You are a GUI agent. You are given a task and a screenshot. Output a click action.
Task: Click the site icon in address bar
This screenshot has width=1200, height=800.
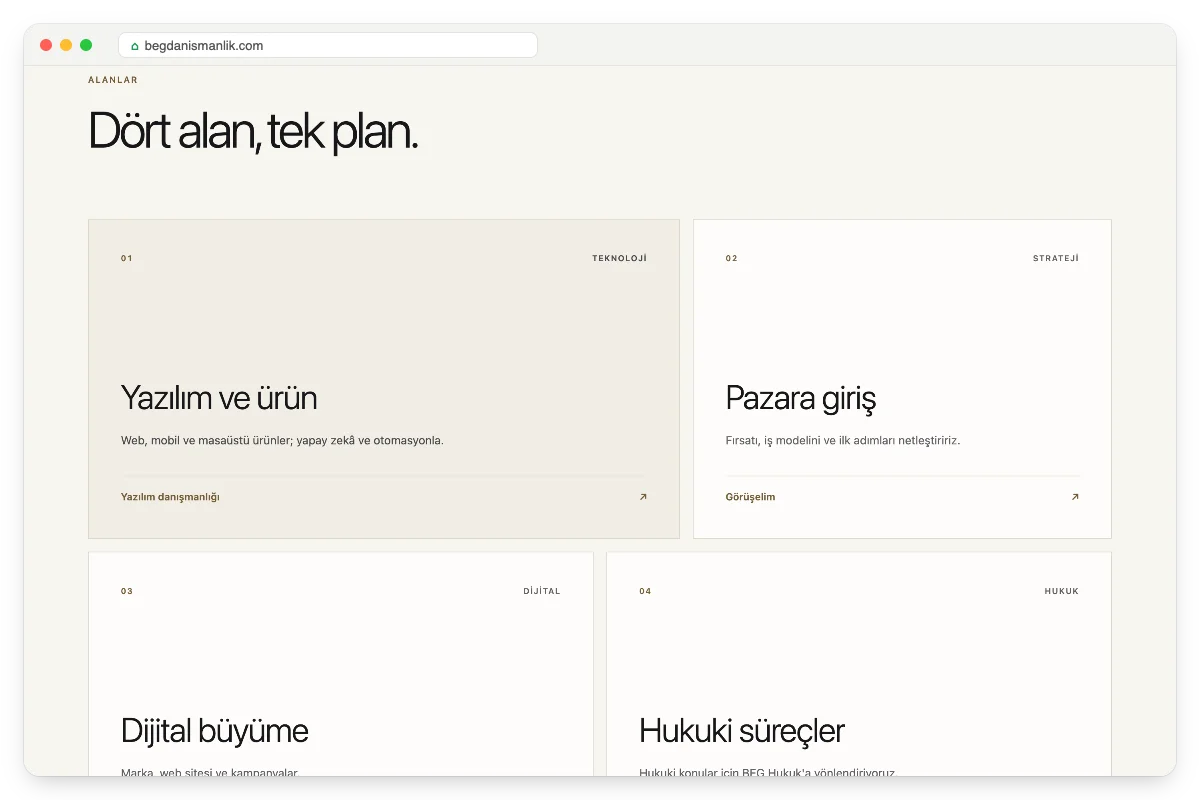point(135,46)
